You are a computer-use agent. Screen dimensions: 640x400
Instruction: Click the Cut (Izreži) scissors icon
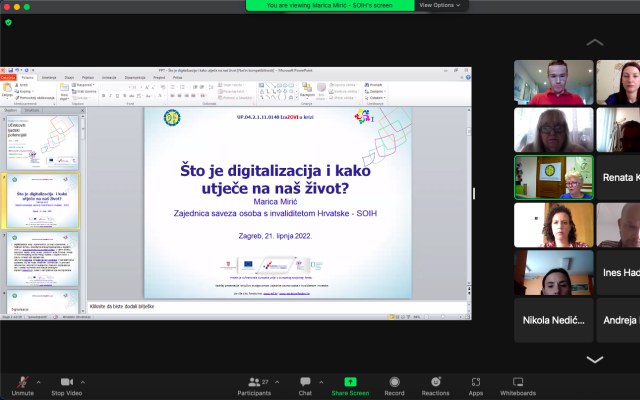17,85
